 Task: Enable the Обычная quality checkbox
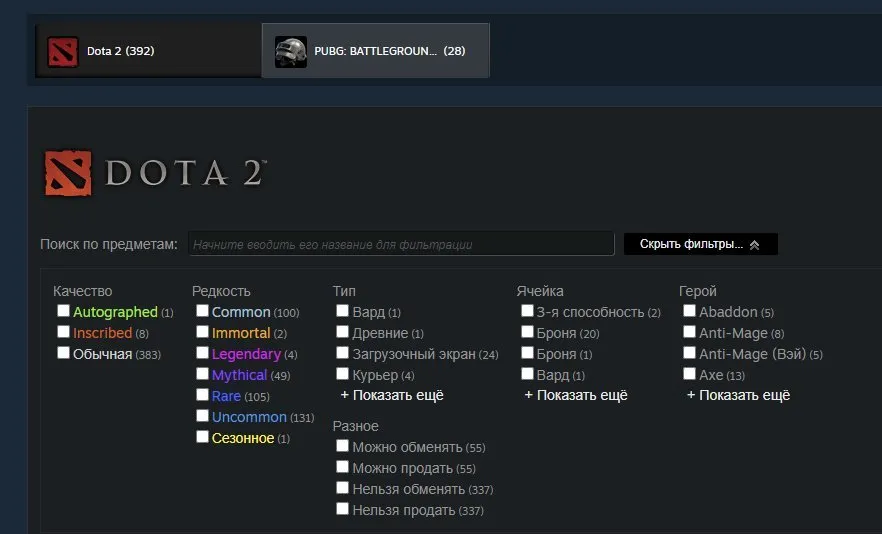point(64,352)
